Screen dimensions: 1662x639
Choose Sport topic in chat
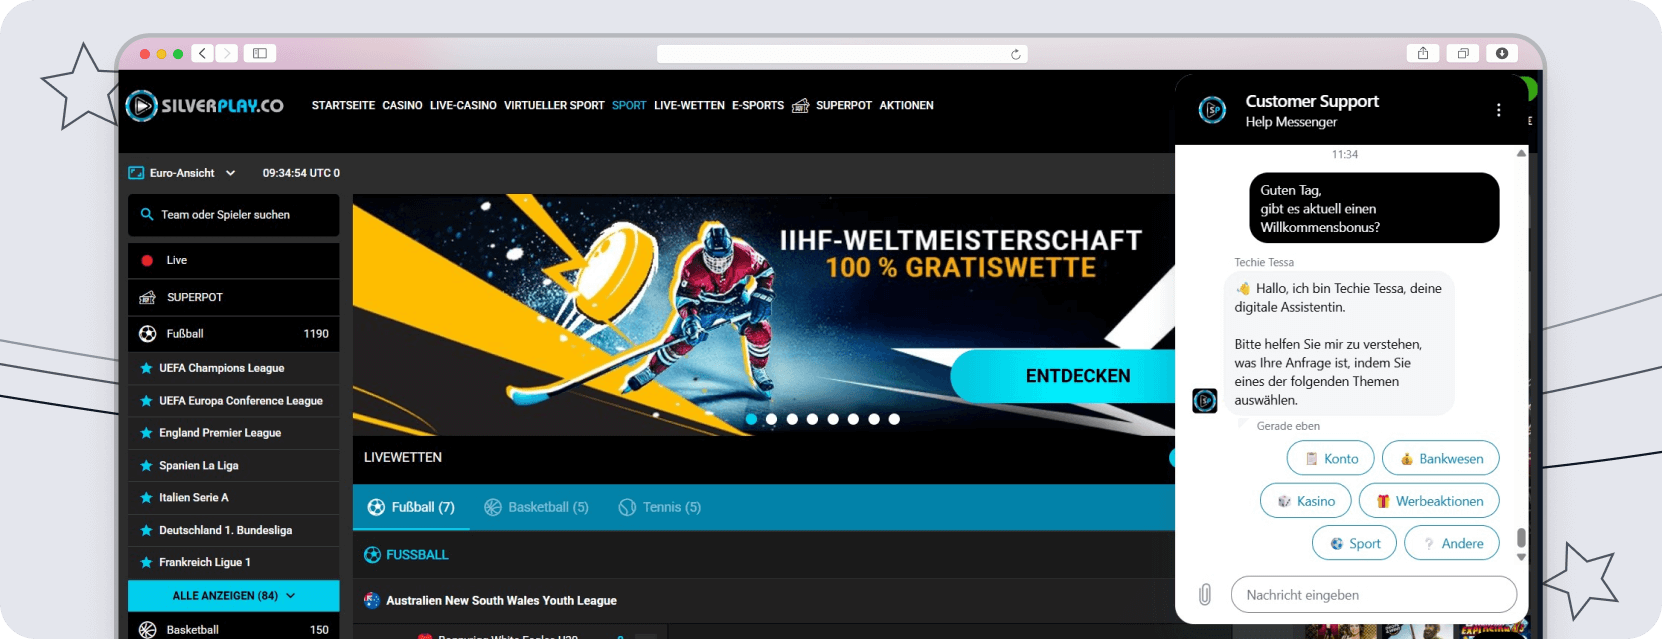click(1354, 543)
